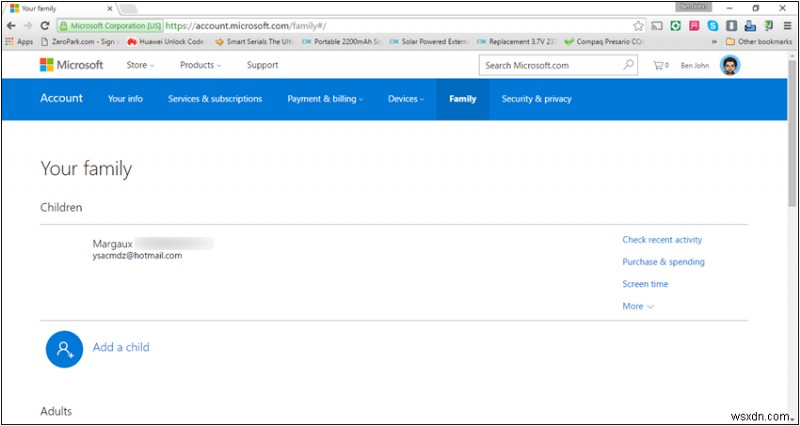800x426 pixels.
Task: Bookmark page with the star icon
Action: pos(638,25)
